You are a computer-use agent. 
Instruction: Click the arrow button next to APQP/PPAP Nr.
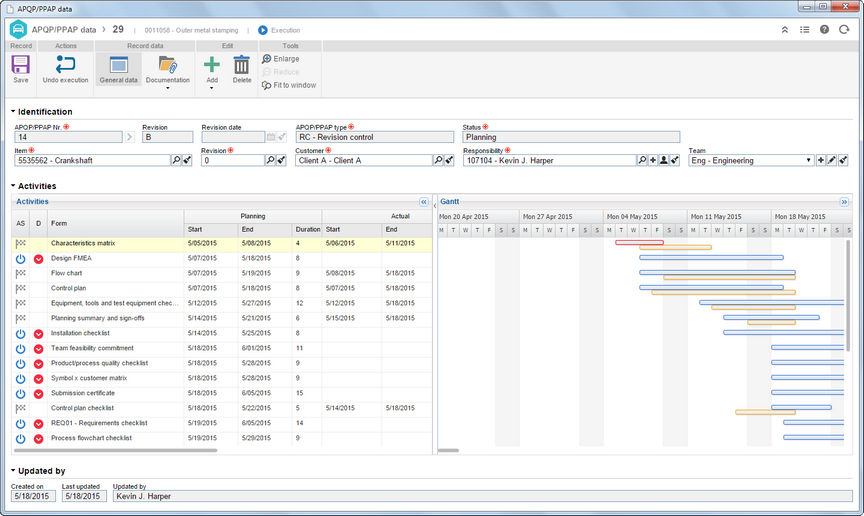[129, 137]
